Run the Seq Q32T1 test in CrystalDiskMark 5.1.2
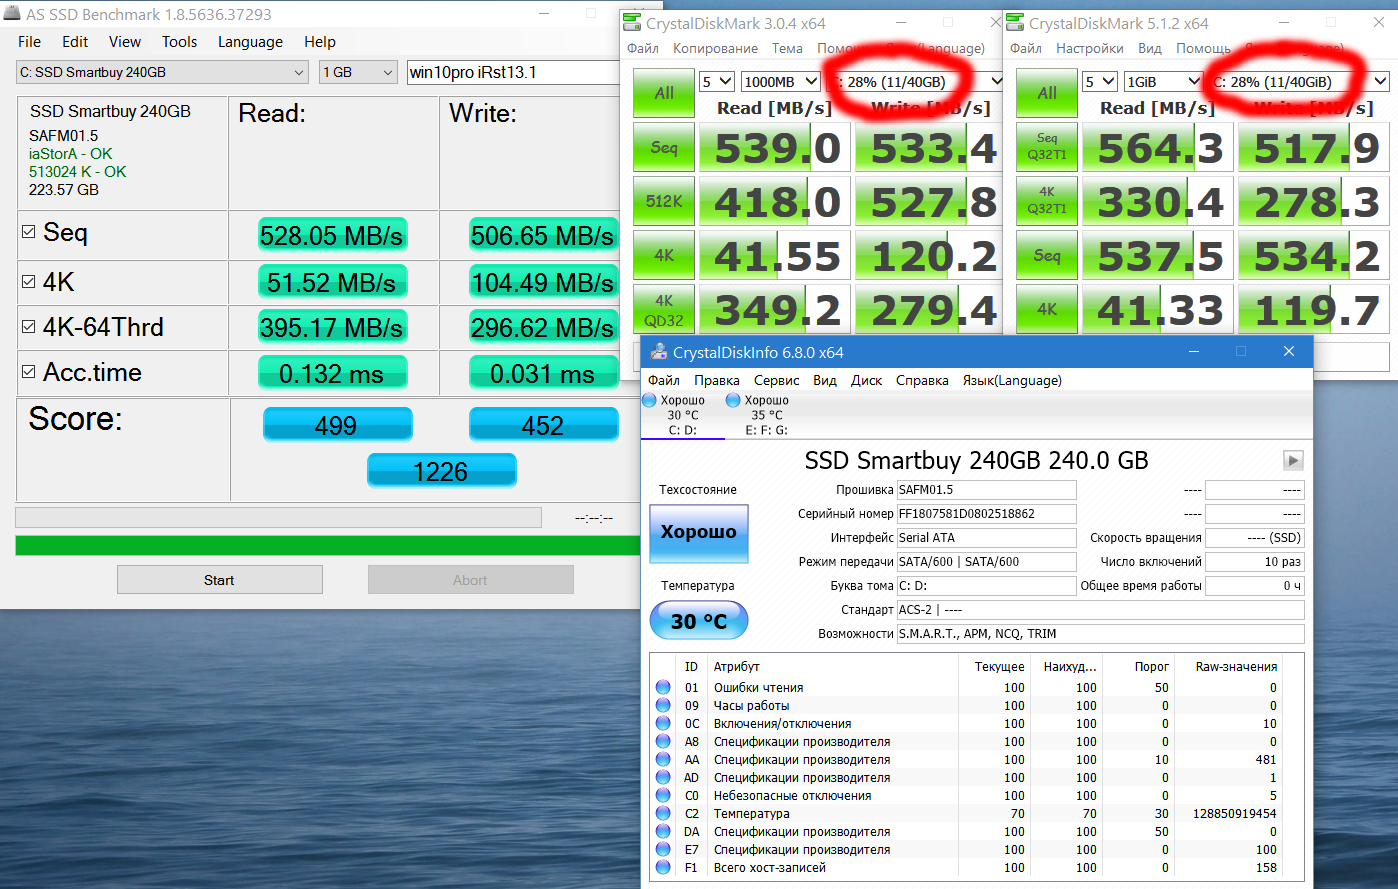 pos(1047,147)
